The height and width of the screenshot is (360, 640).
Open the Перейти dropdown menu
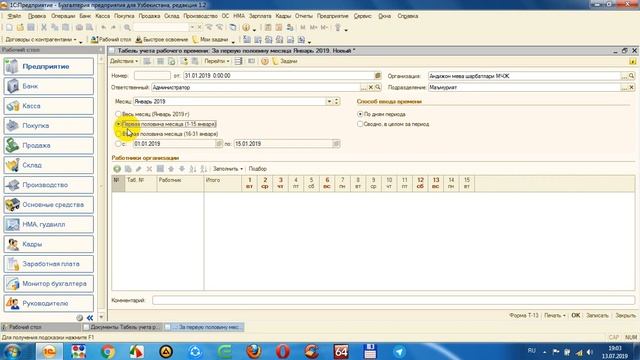[x=217, y=61]
